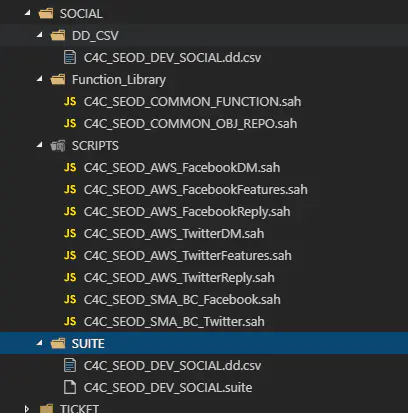This screenshot has width=408, height=413.
Task: Open C4C_SEOD_DEV_SOCIAL.dd.csv under SUITE
Action: point(172,366)
